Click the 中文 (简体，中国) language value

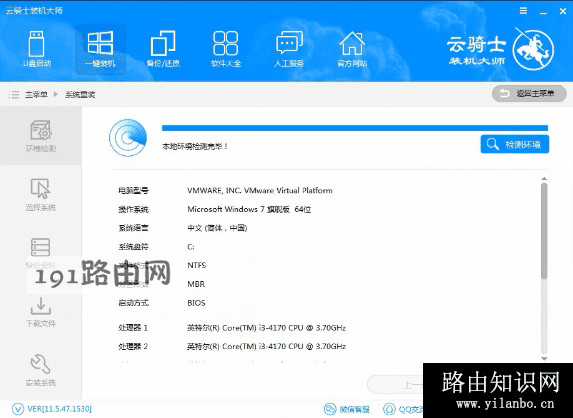217,228
